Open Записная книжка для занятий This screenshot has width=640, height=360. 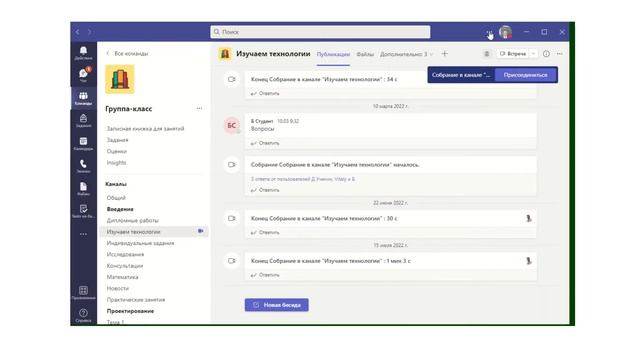pos(145,129)
